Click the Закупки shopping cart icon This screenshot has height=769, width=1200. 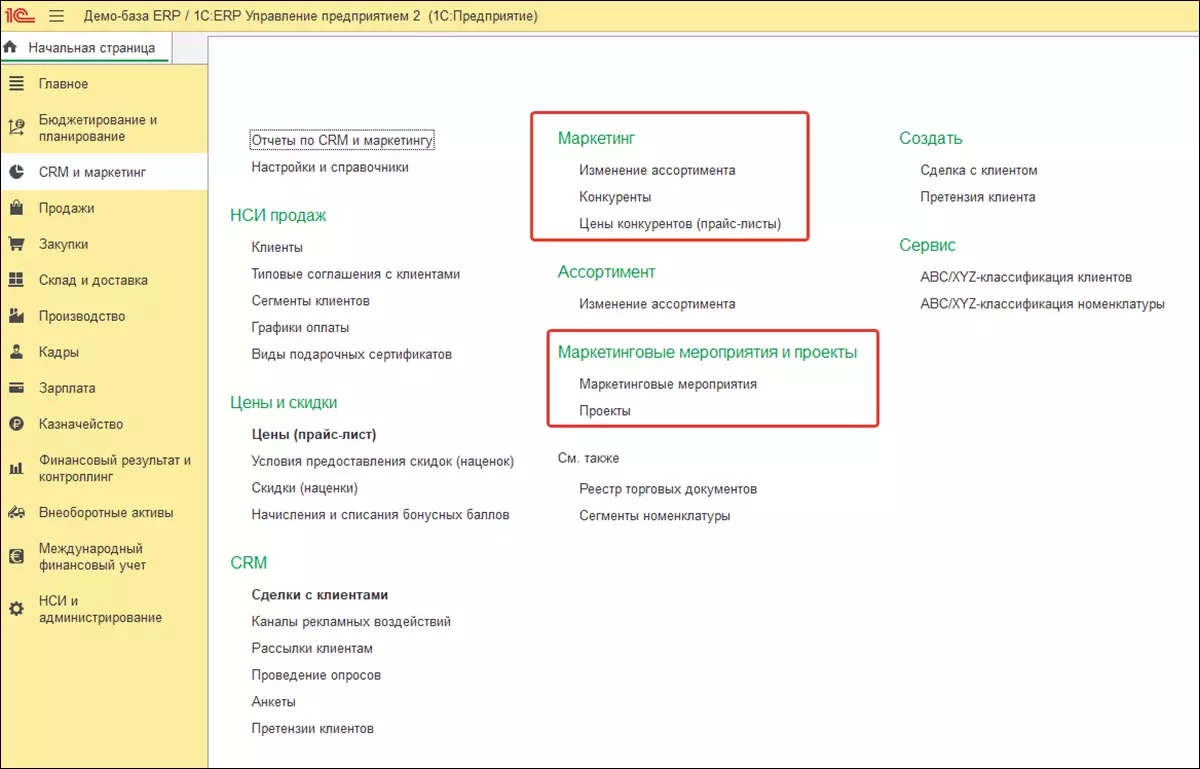[x=16, y=244]
